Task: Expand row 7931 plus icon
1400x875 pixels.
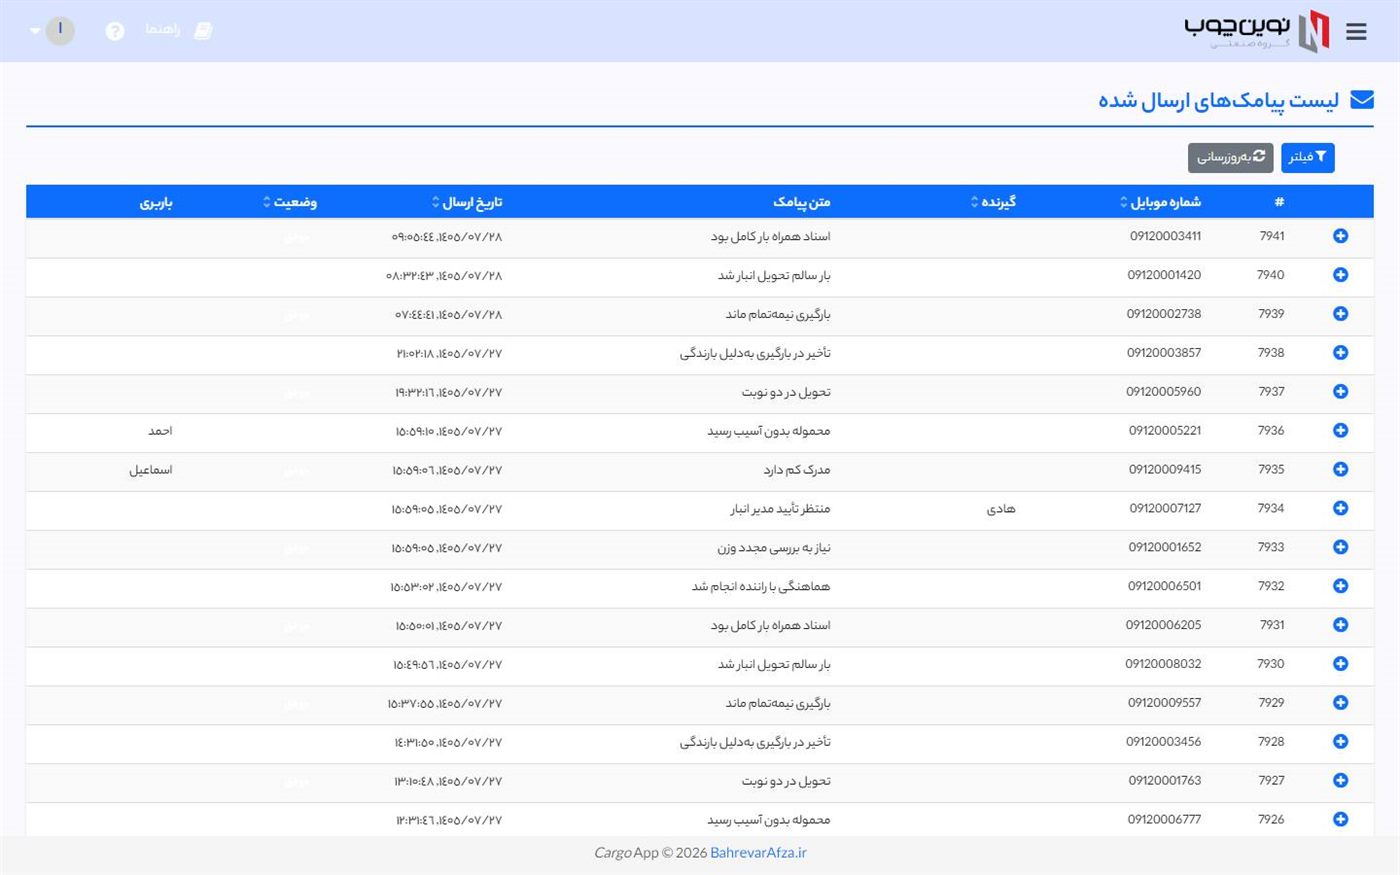Action: 1340,625
